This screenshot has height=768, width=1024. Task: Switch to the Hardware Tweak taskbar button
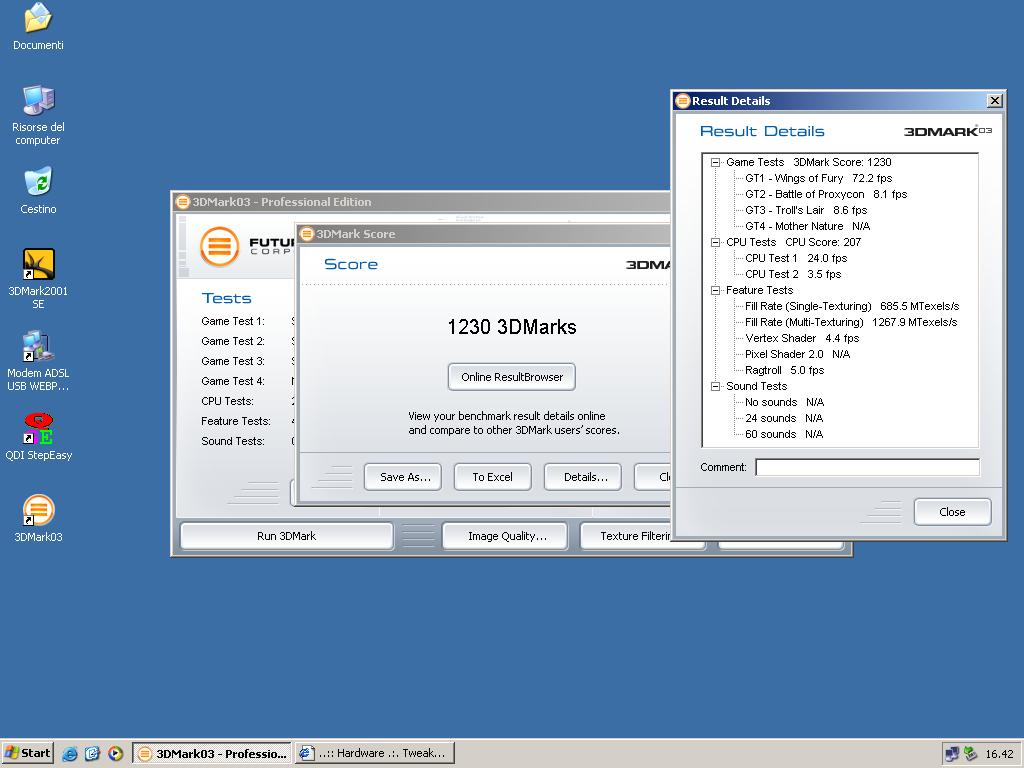(x=374, y=754)
